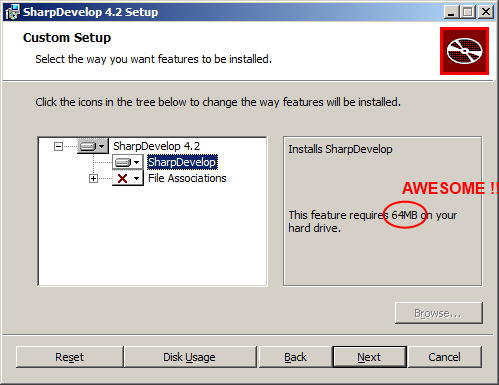Viewport: 499px width, 385px height.
Task: Click the greyed-out Browse button
Action: (439, 313)
